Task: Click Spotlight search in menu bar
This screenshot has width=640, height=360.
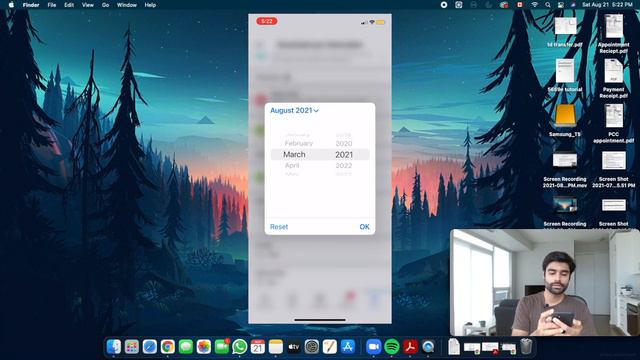Action: 548,5
